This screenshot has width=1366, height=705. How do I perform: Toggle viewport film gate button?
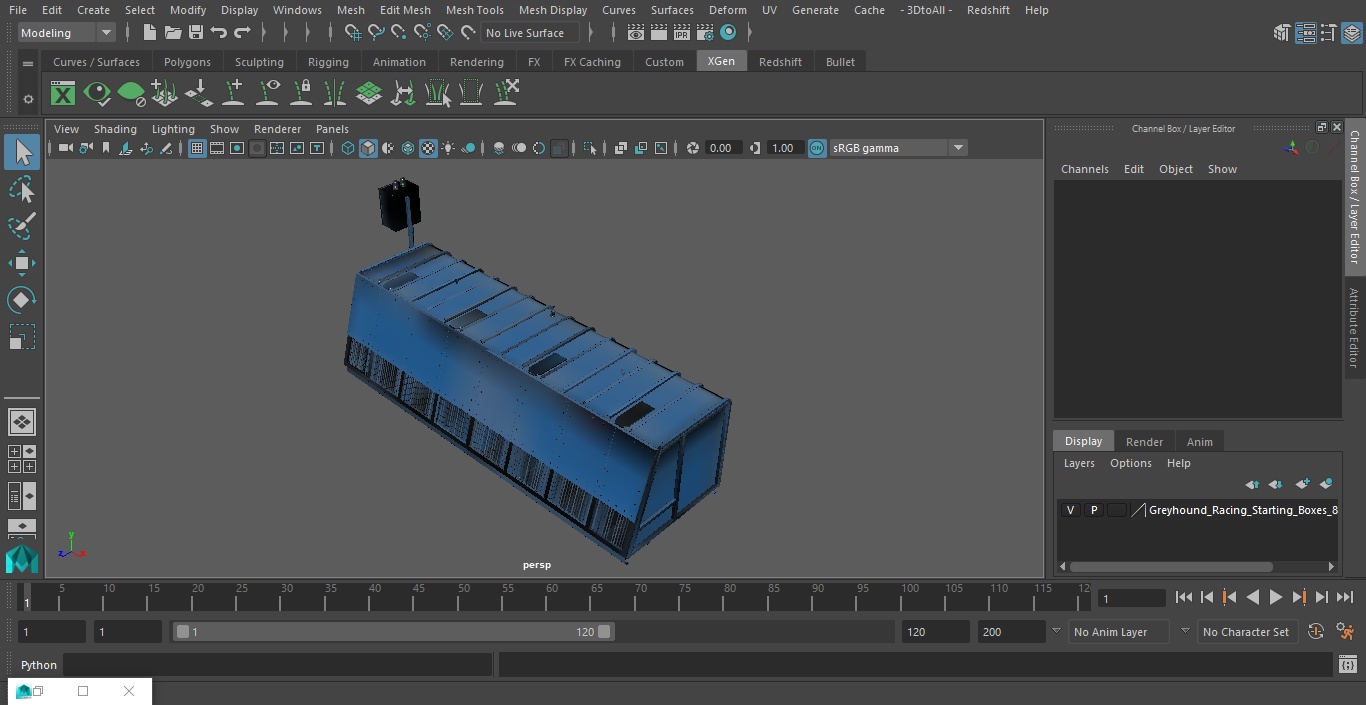(217, 148)
